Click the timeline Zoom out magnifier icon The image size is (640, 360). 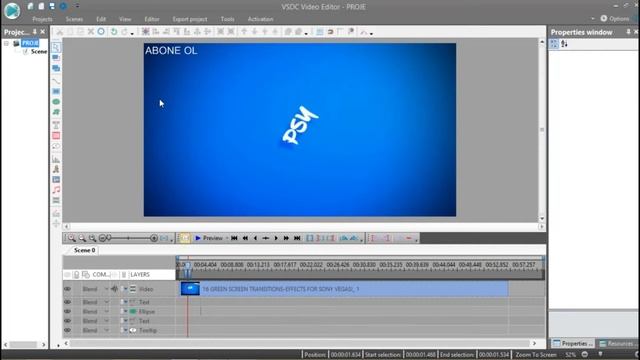[82, 238]
